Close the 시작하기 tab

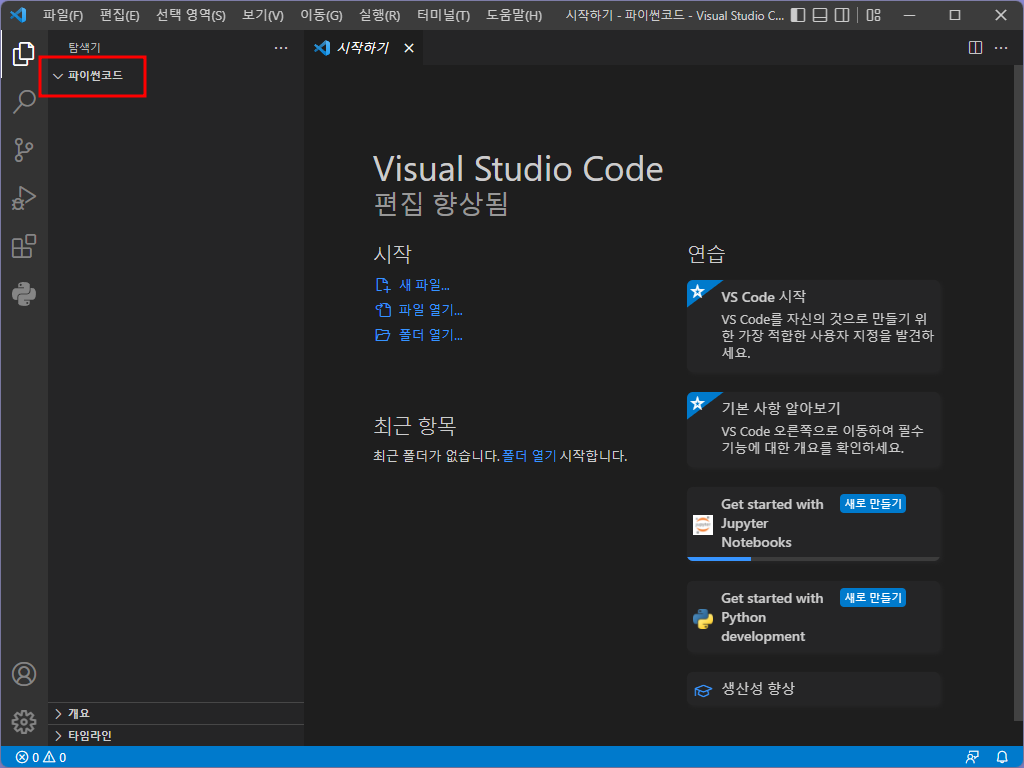pyautogui.click(x=409, y=48)
